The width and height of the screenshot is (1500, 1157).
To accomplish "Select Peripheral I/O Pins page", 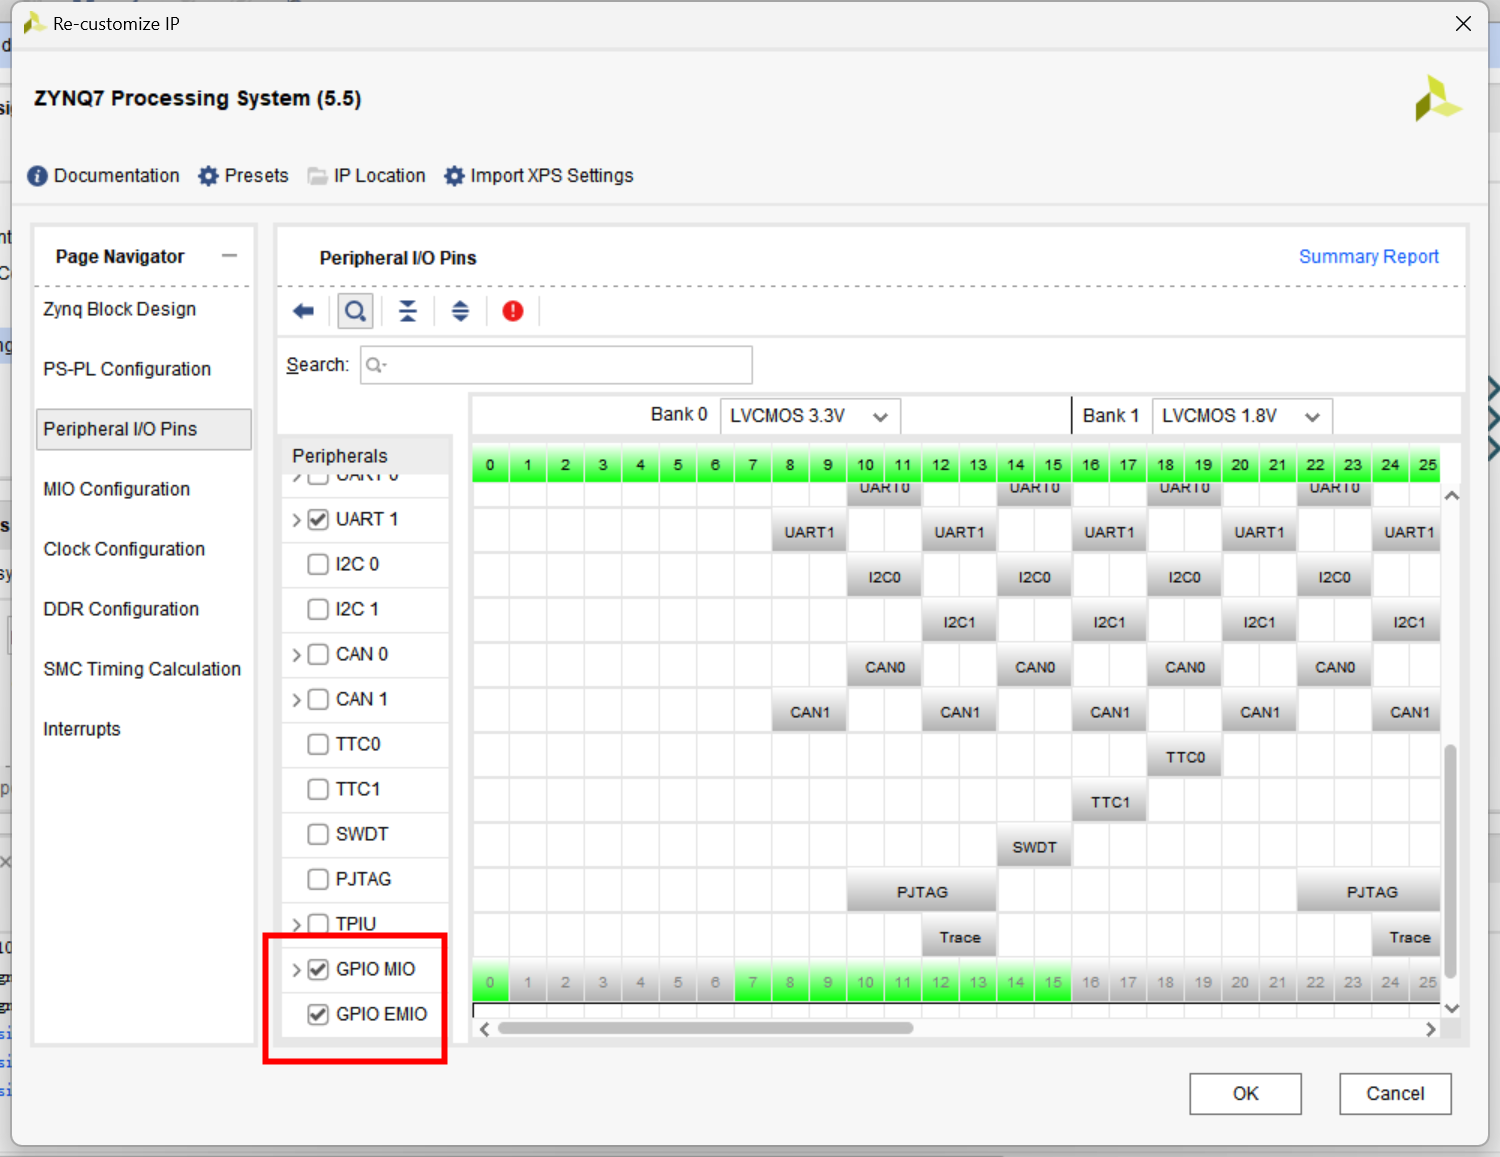I will point(143,429).
